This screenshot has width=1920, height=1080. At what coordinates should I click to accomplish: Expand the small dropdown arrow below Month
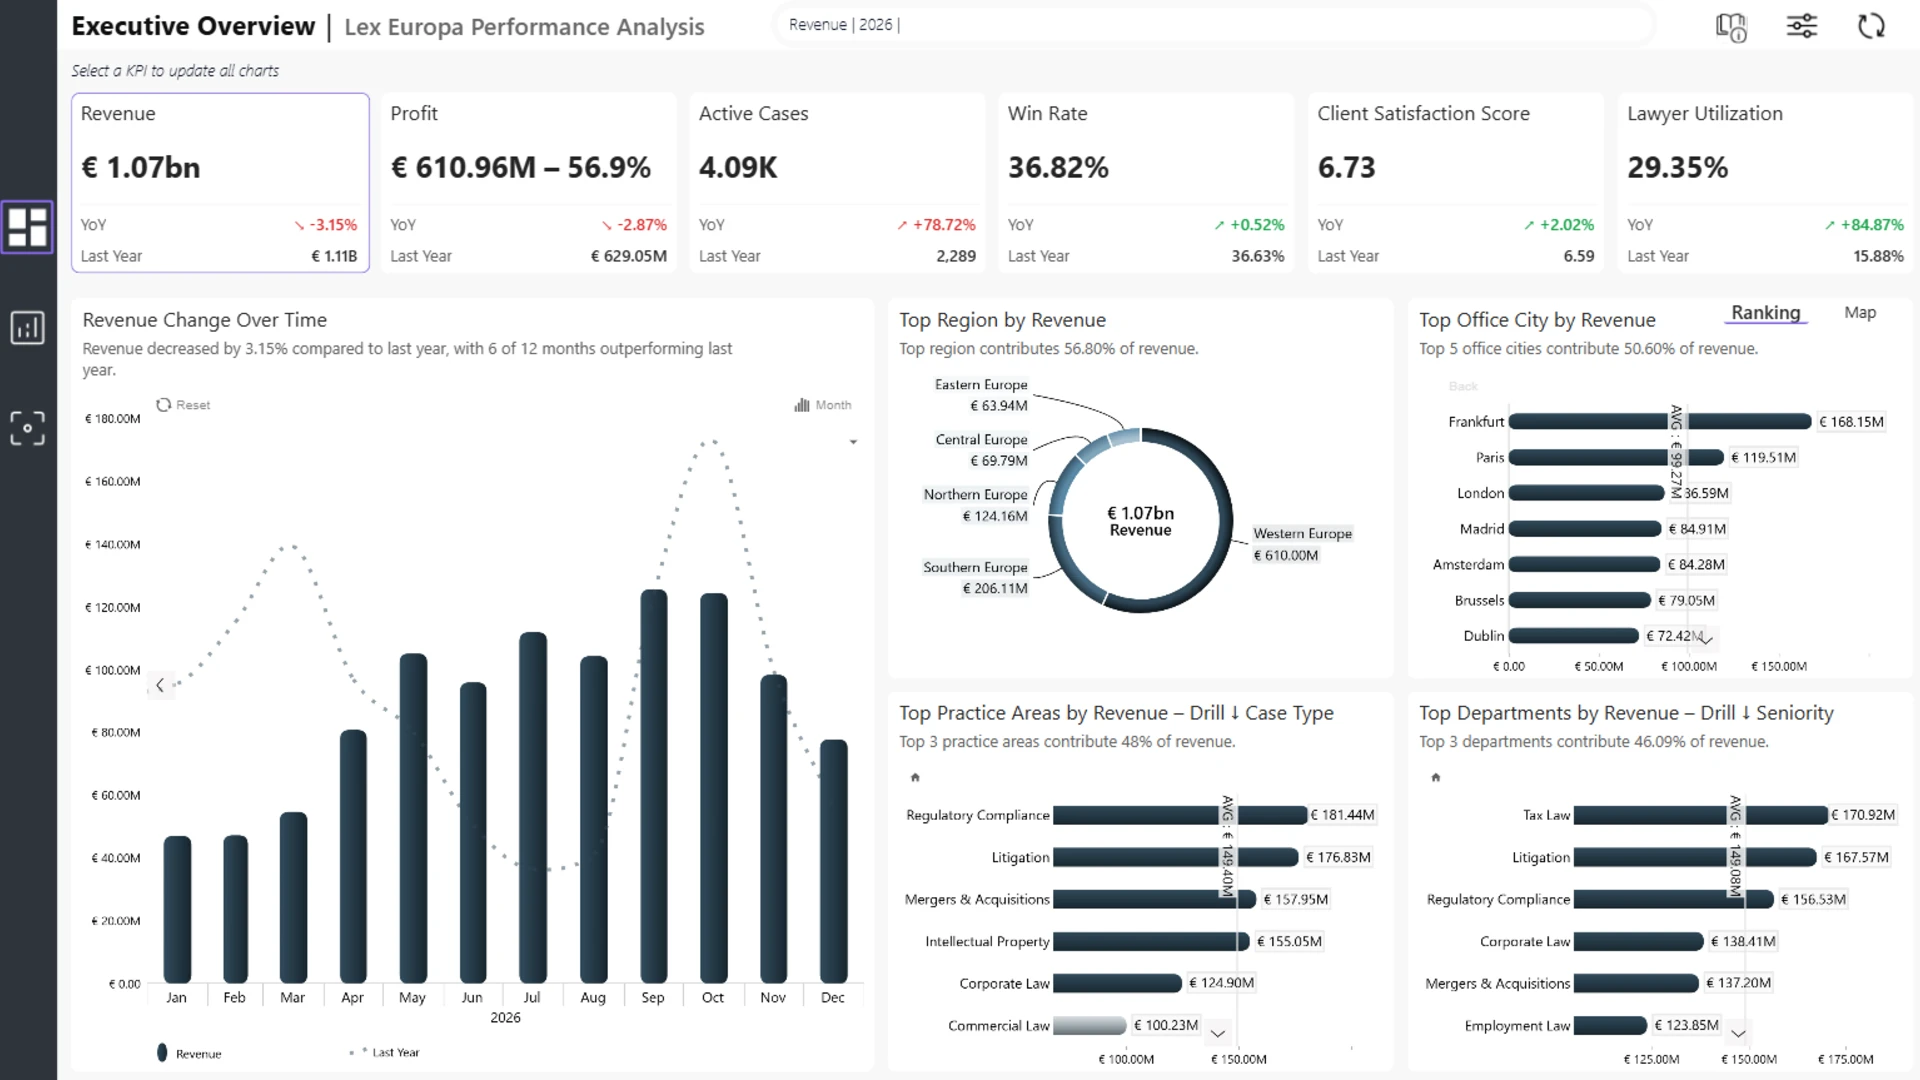point(853,442)
